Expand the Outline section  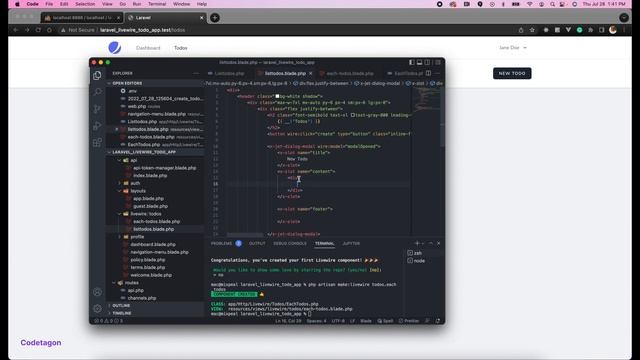click(155, 305)
